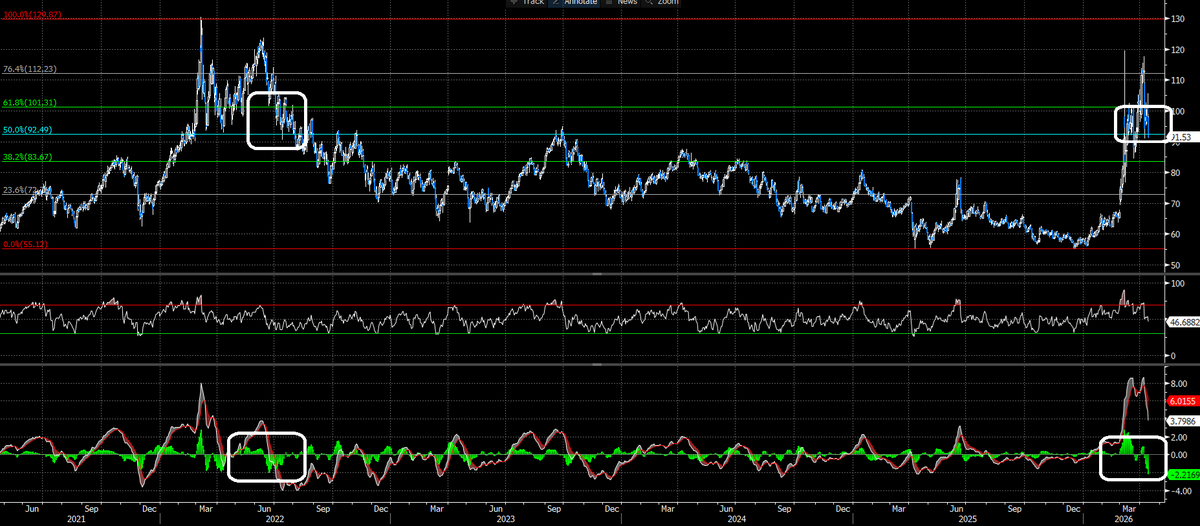Click the red MACD value label 6.0155
Viewport: 1200px width, 526px height.
[1183, 400]
